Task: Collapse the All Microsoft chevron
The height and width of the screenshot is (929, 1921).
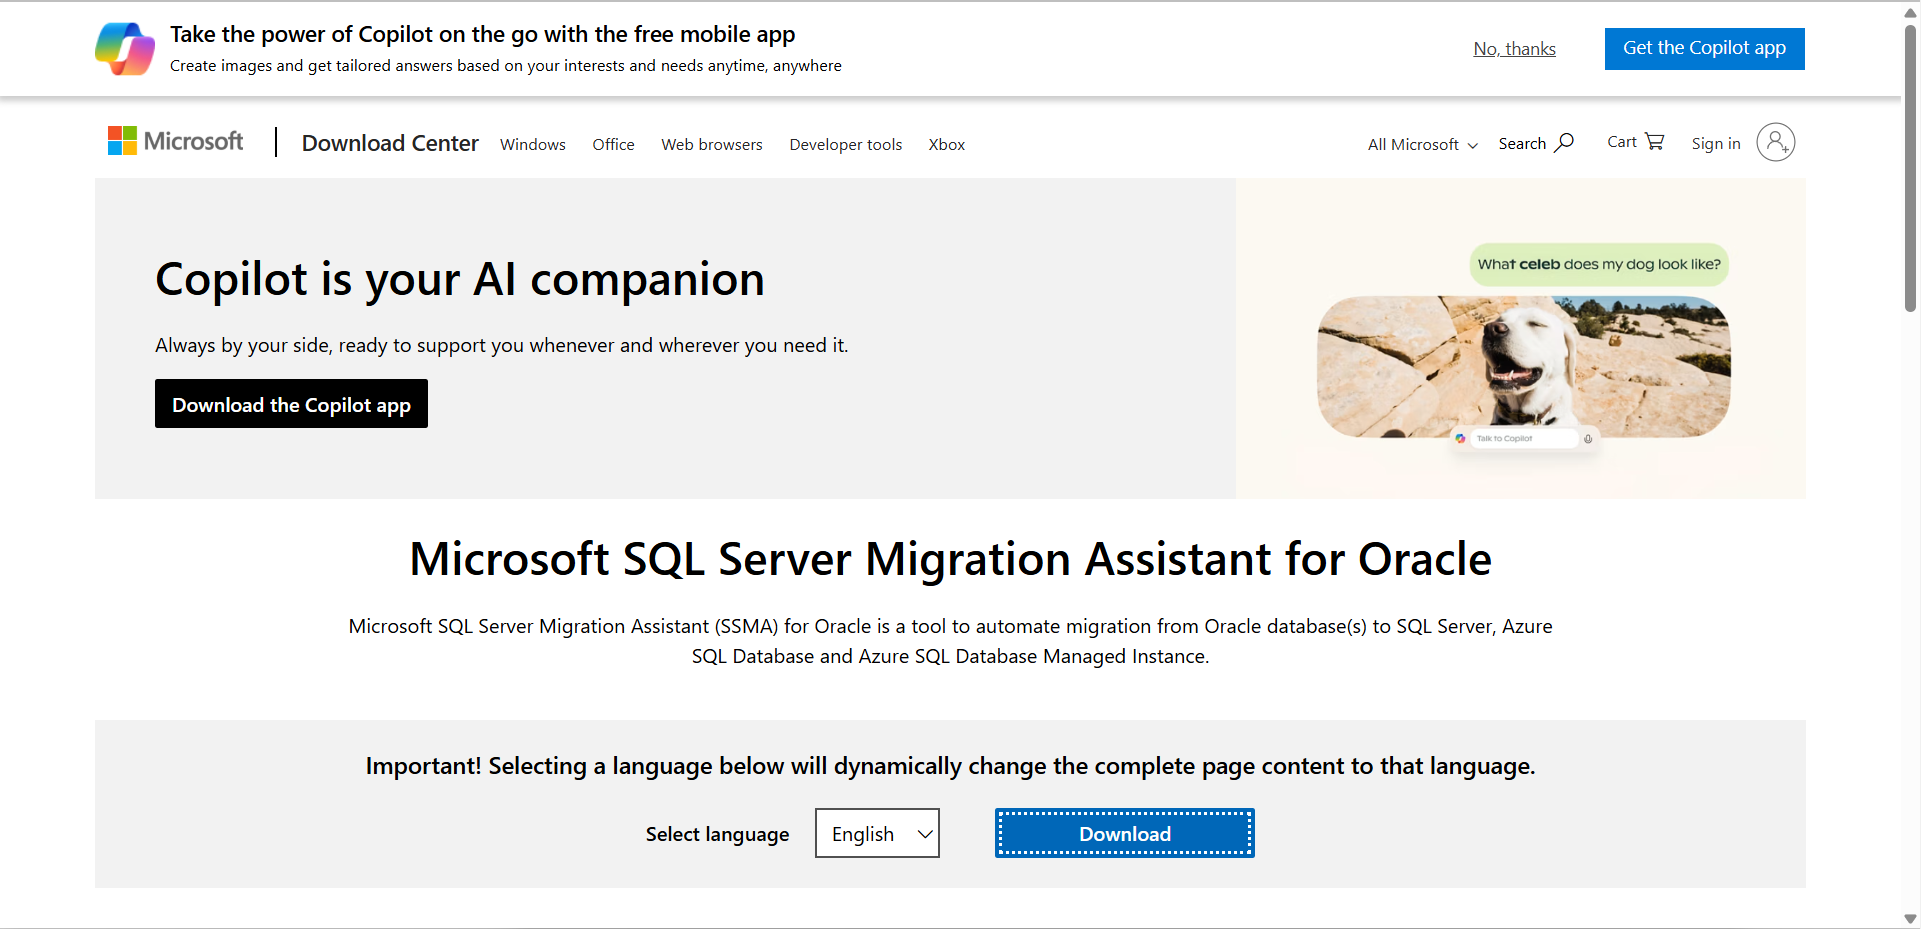Action: tap(1471, 146)
